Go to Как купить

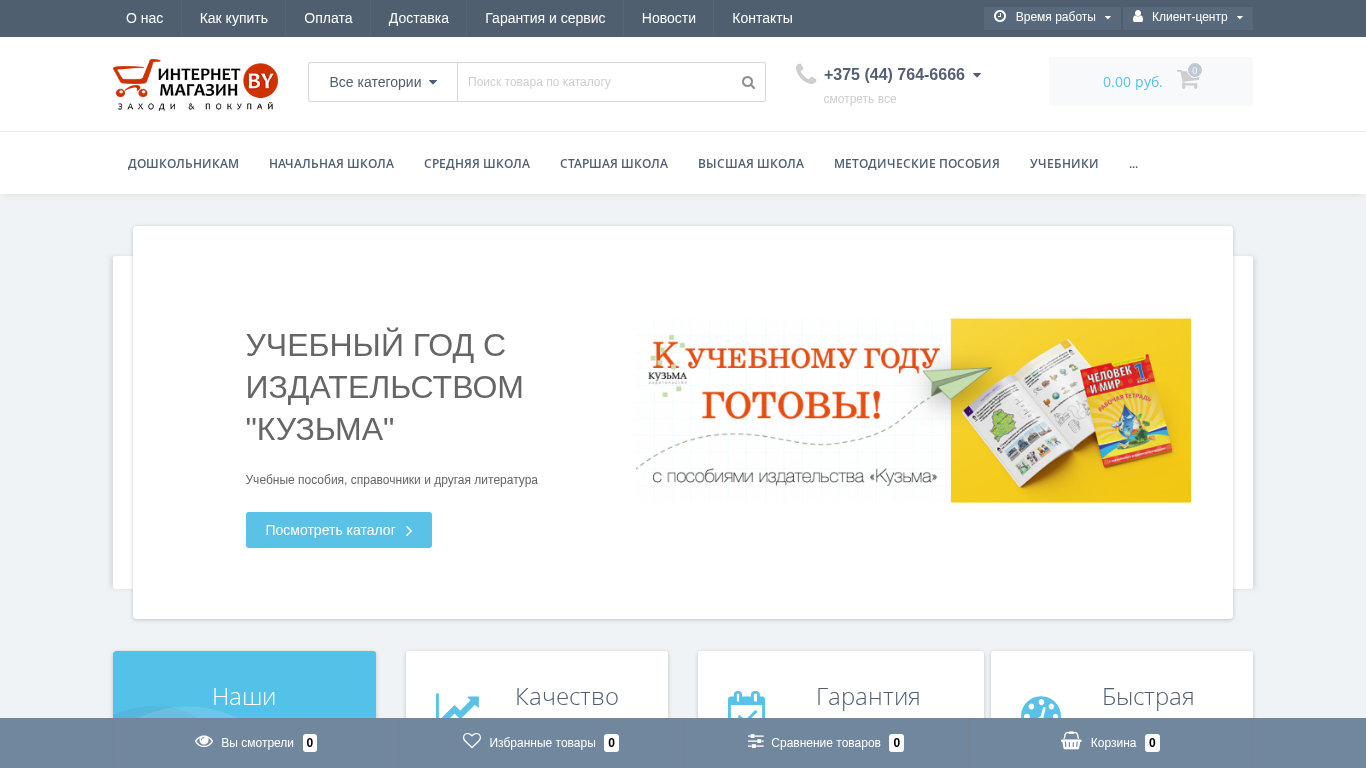click(x=233, y=18)
